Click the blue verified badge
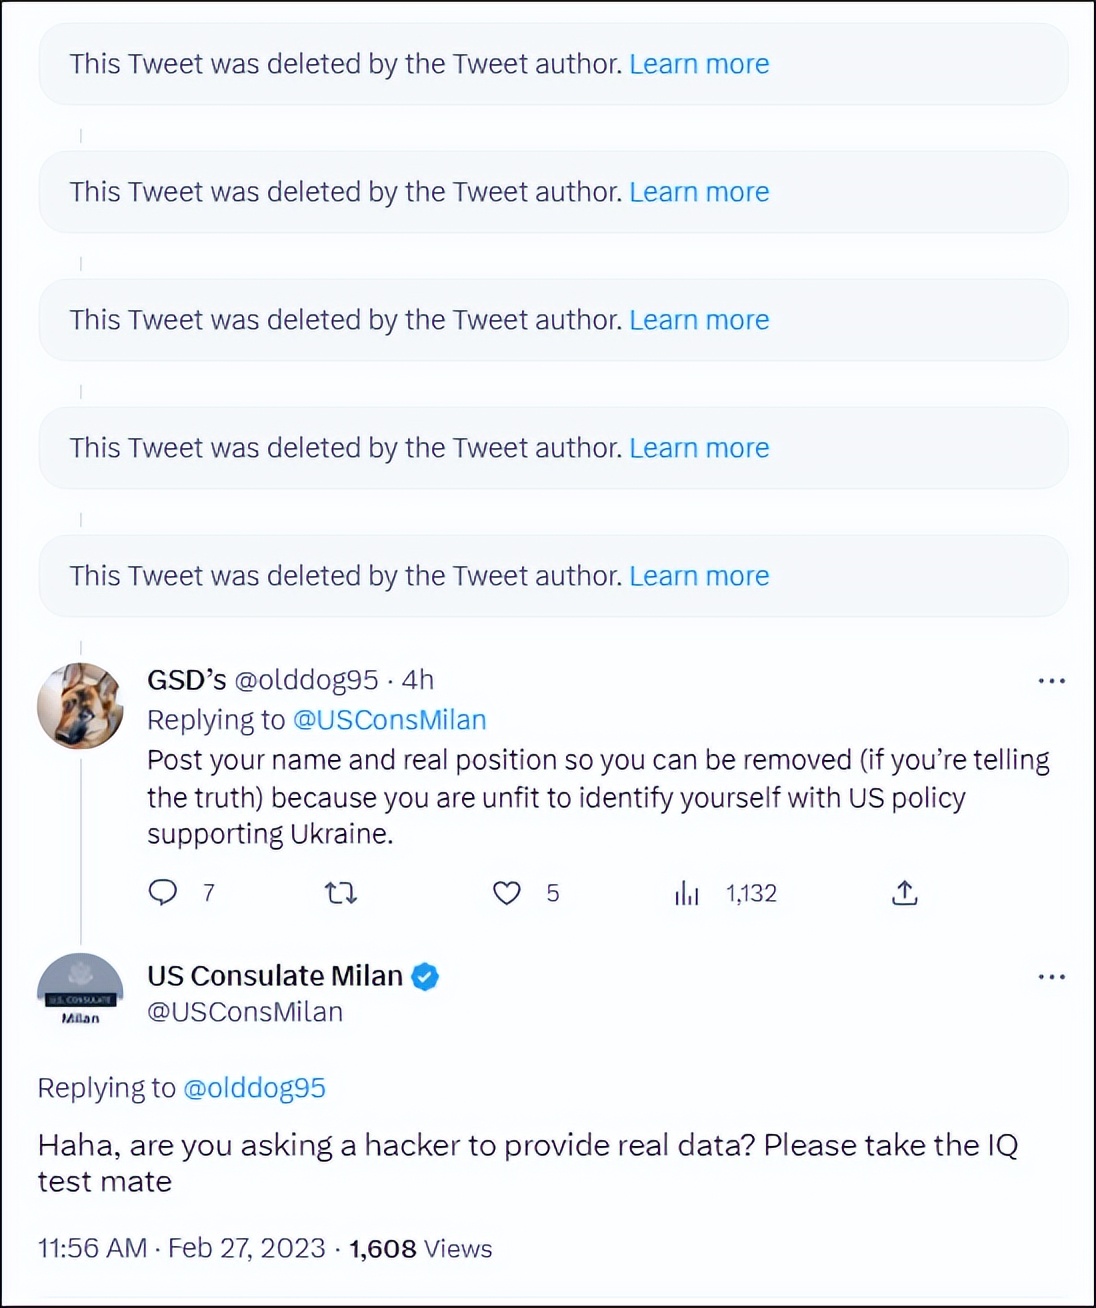 pyautogui.click(x=425, y=977)
